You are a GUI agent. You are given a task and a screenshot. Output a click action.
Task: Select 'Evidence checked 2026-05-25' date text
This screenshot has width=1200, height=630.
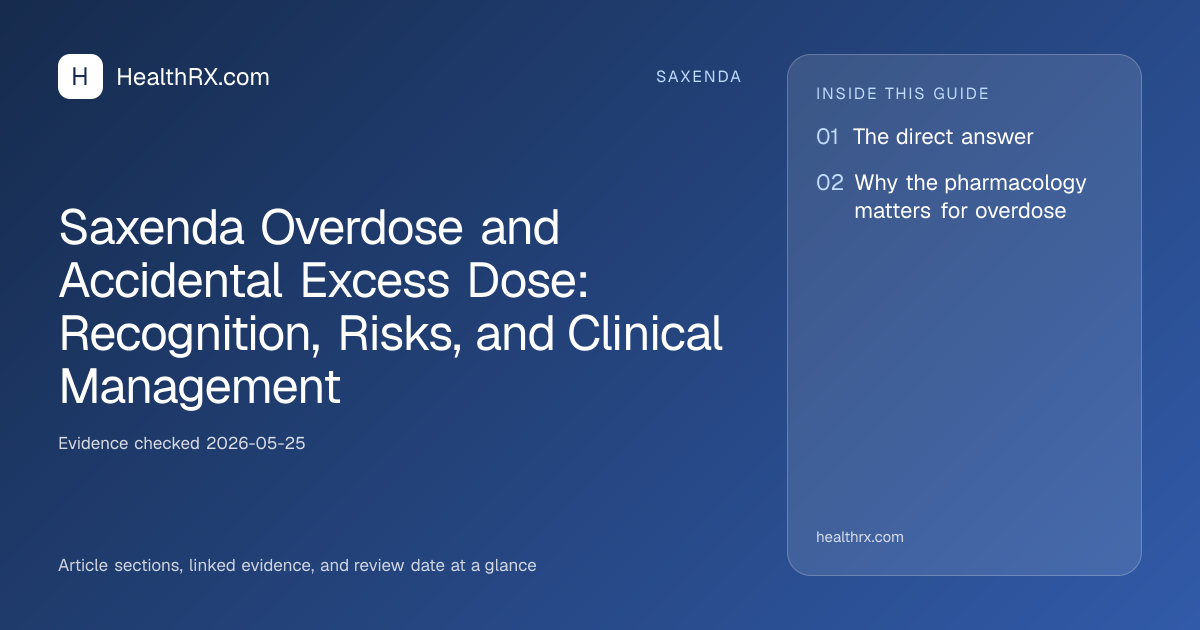click(x=182, y=443)
